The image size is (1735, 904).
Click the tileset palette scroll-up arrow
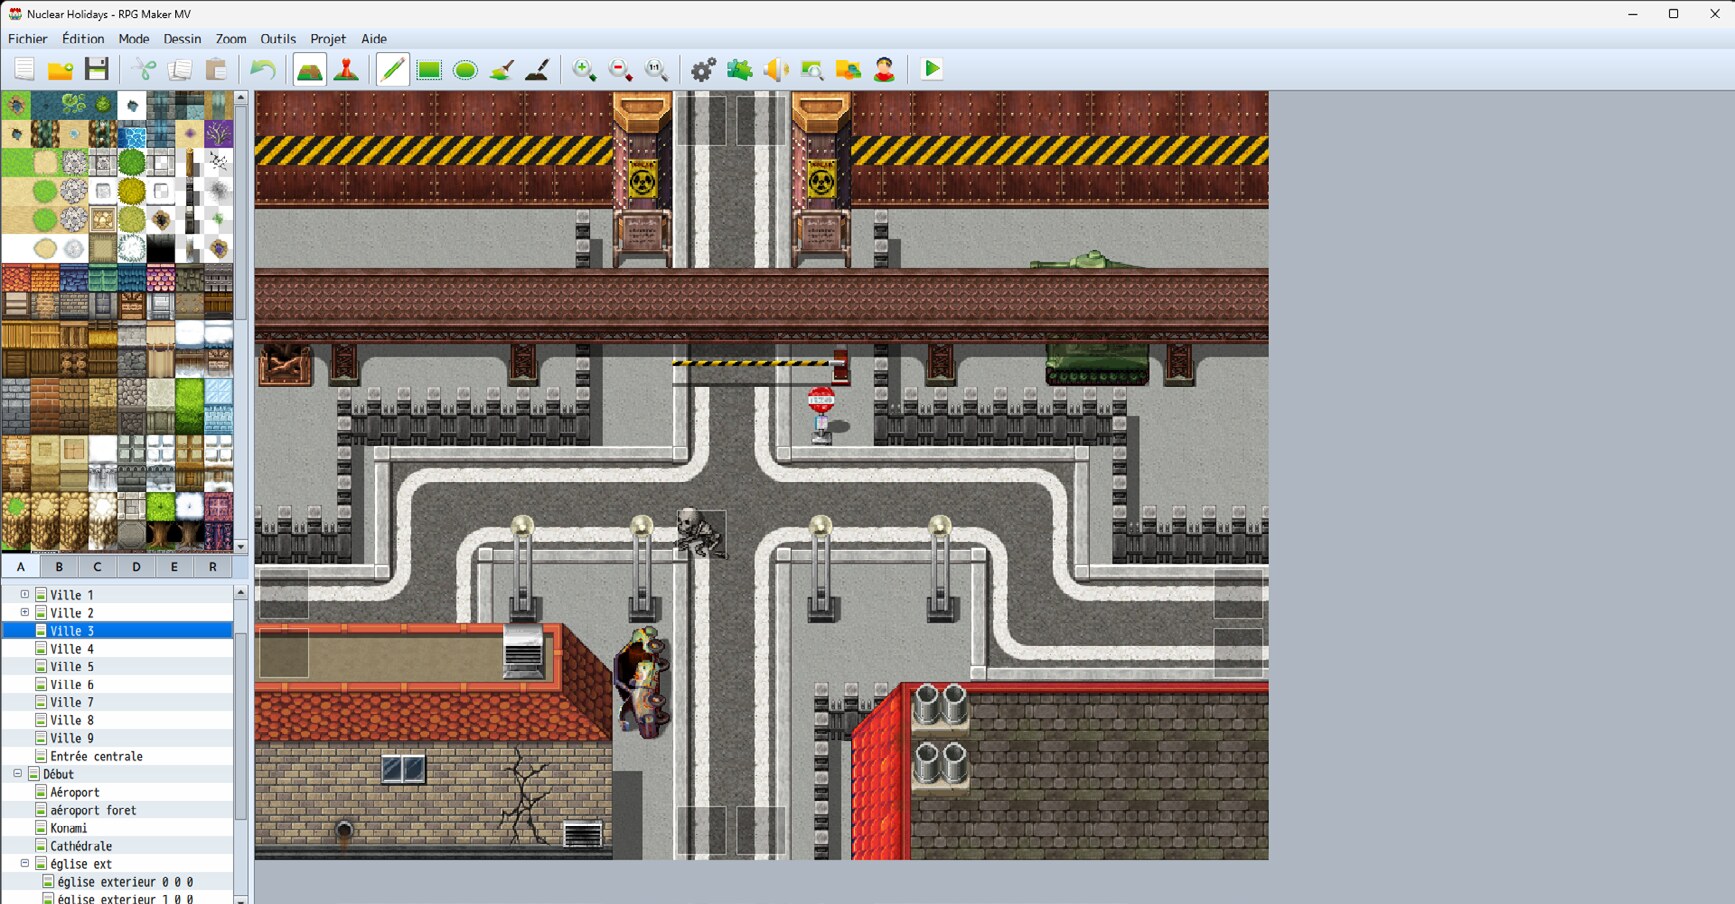[241, 98]
